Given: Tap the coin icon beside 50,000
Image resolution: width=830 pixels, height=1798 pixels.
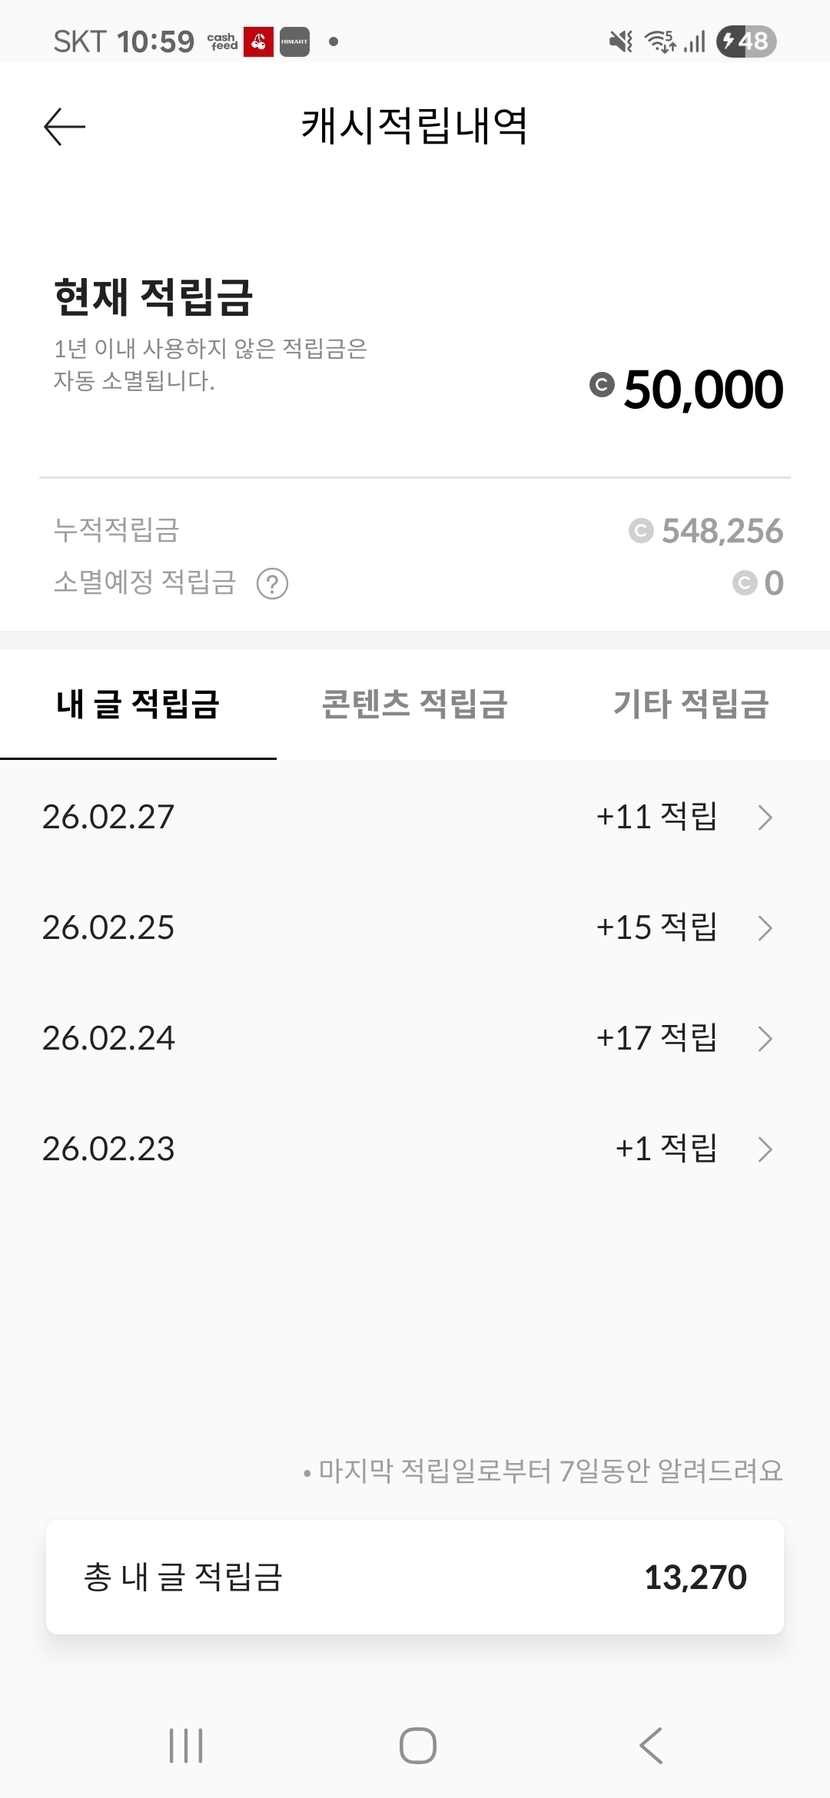Looking at the screenshot, I should click(x=601, y=385).
